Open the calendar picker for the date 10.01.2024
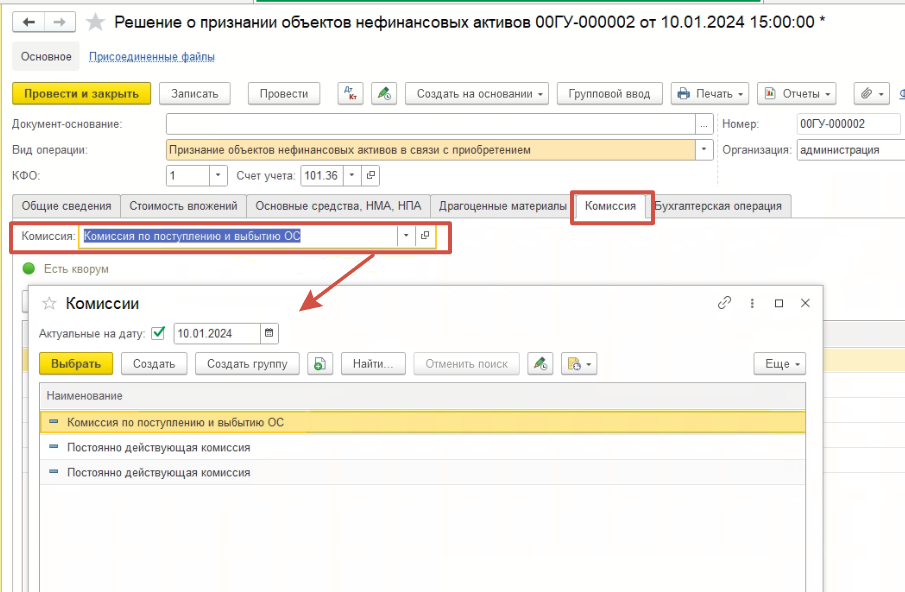Screen dimensions: 905x592 click(269, 333)
